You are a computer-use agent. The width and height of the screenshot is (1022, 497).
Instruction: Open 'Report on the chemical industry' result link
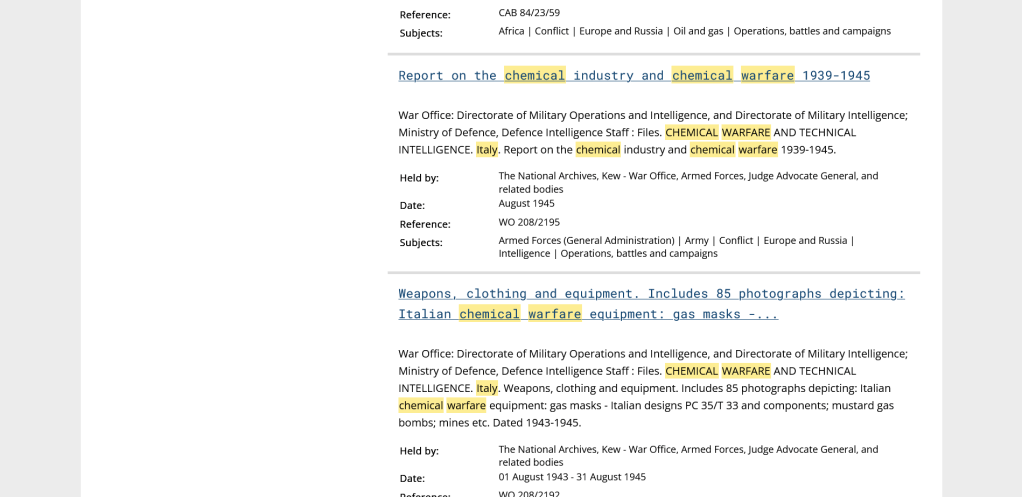pyautogui.click(x=633, y=75)
